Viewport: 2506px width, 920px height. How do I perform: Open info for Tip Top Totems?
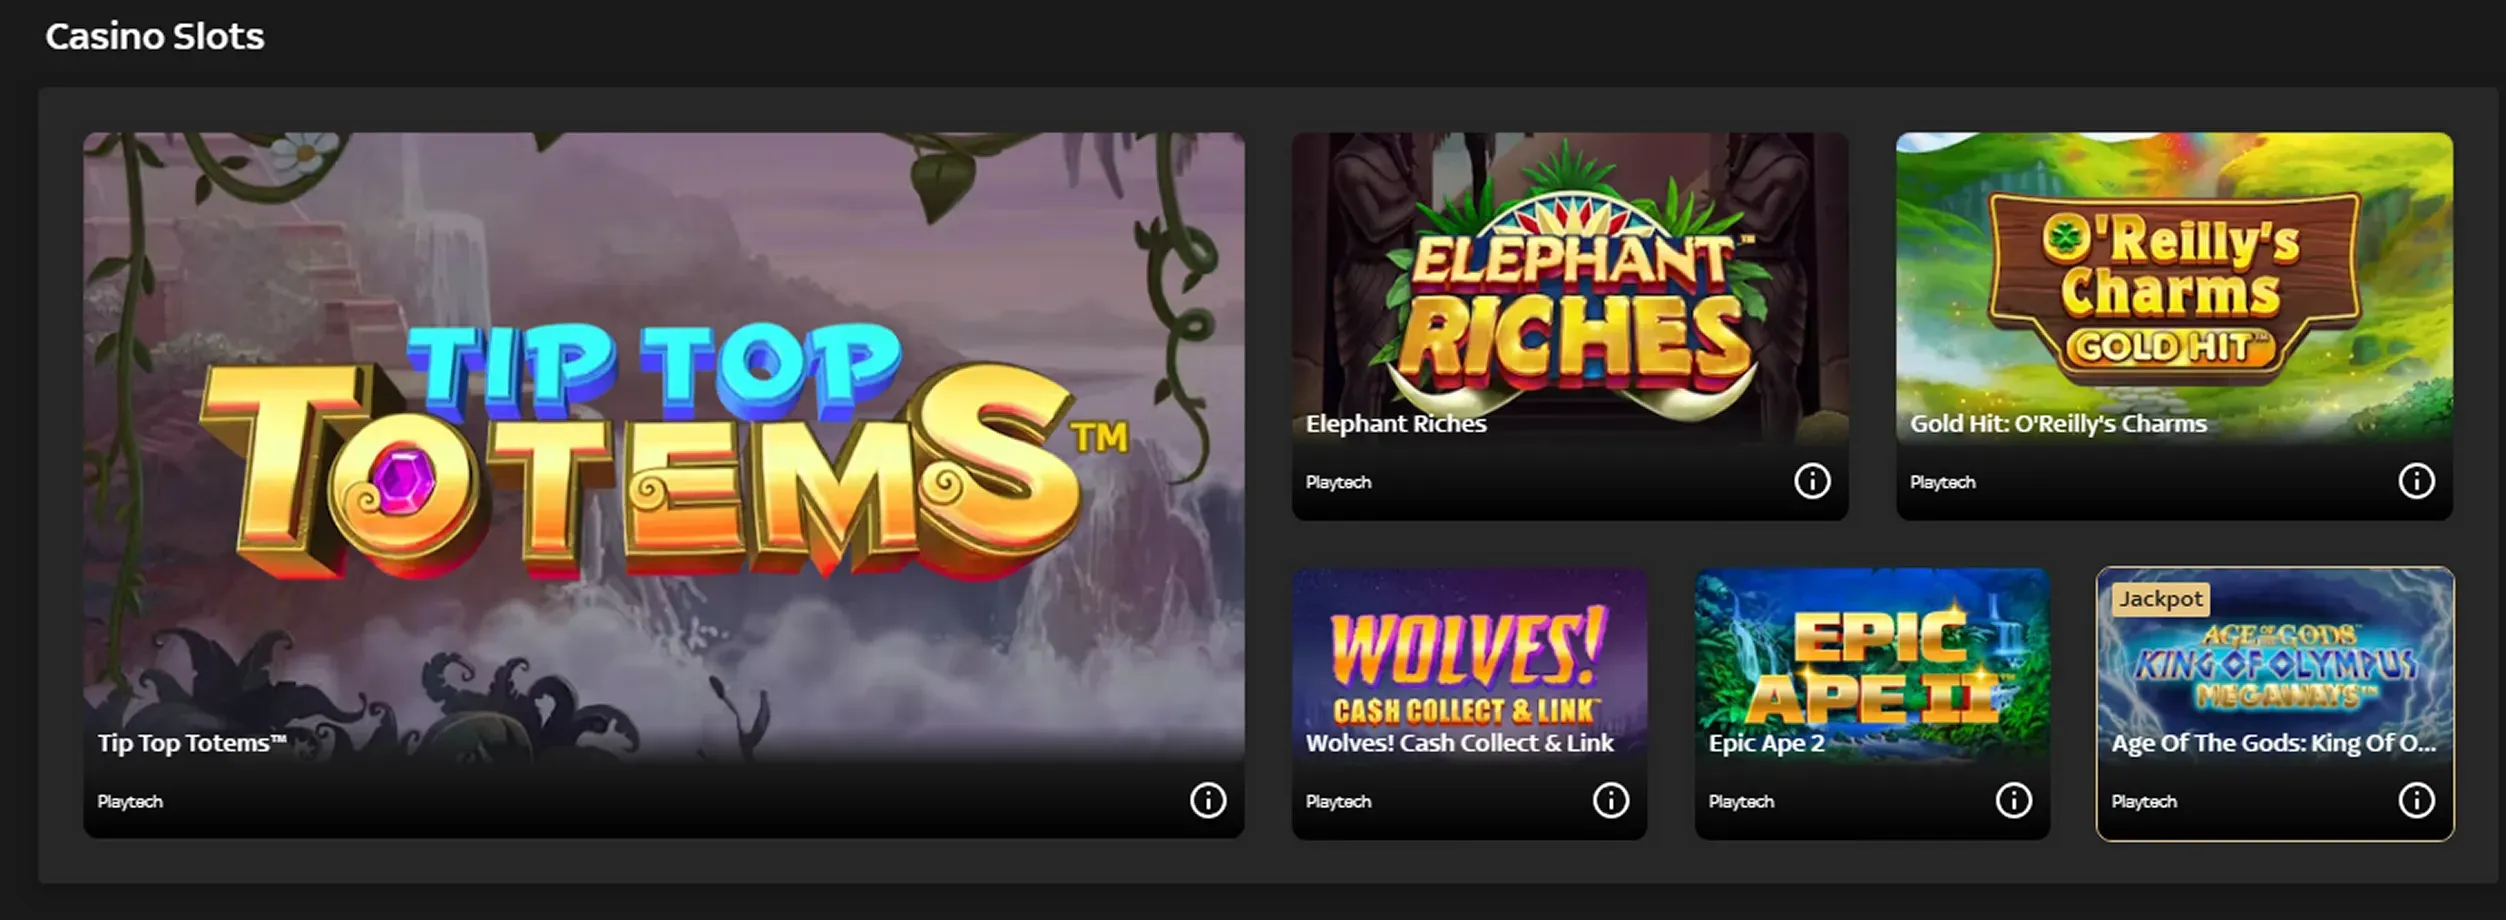(1207, 800)
